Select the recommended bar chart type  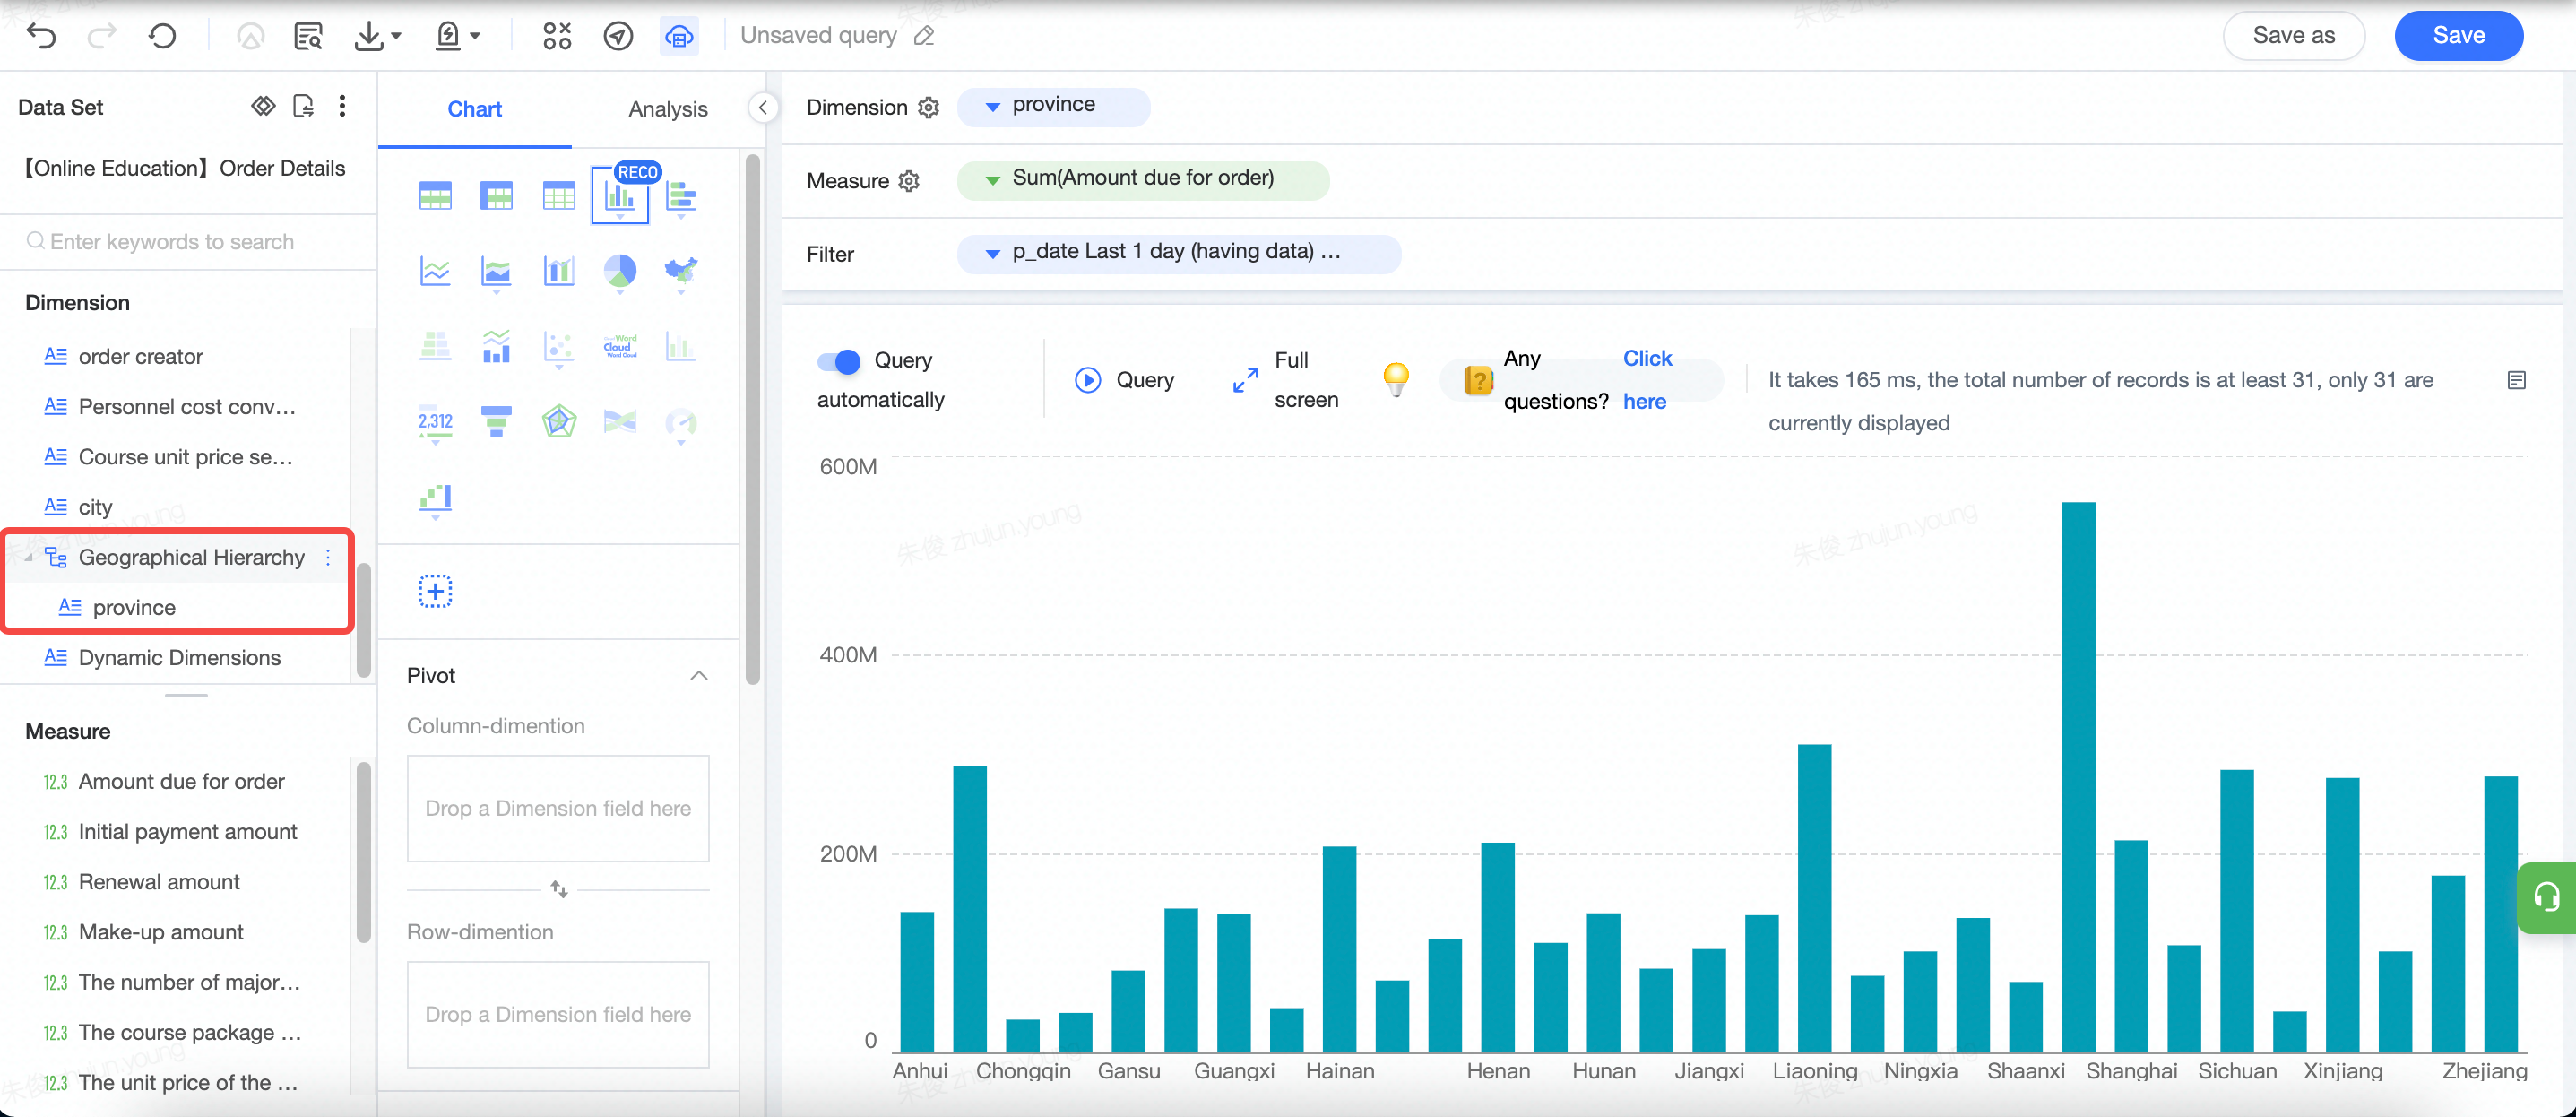[x=620, y=195]
